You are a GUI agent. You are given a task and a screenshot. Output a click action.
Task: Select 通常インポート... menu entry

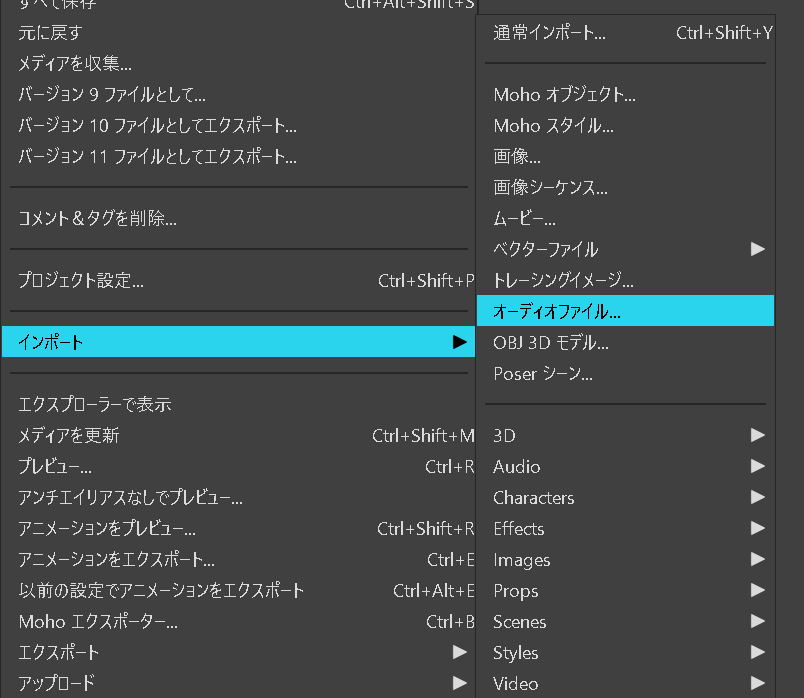pos(549,33)
